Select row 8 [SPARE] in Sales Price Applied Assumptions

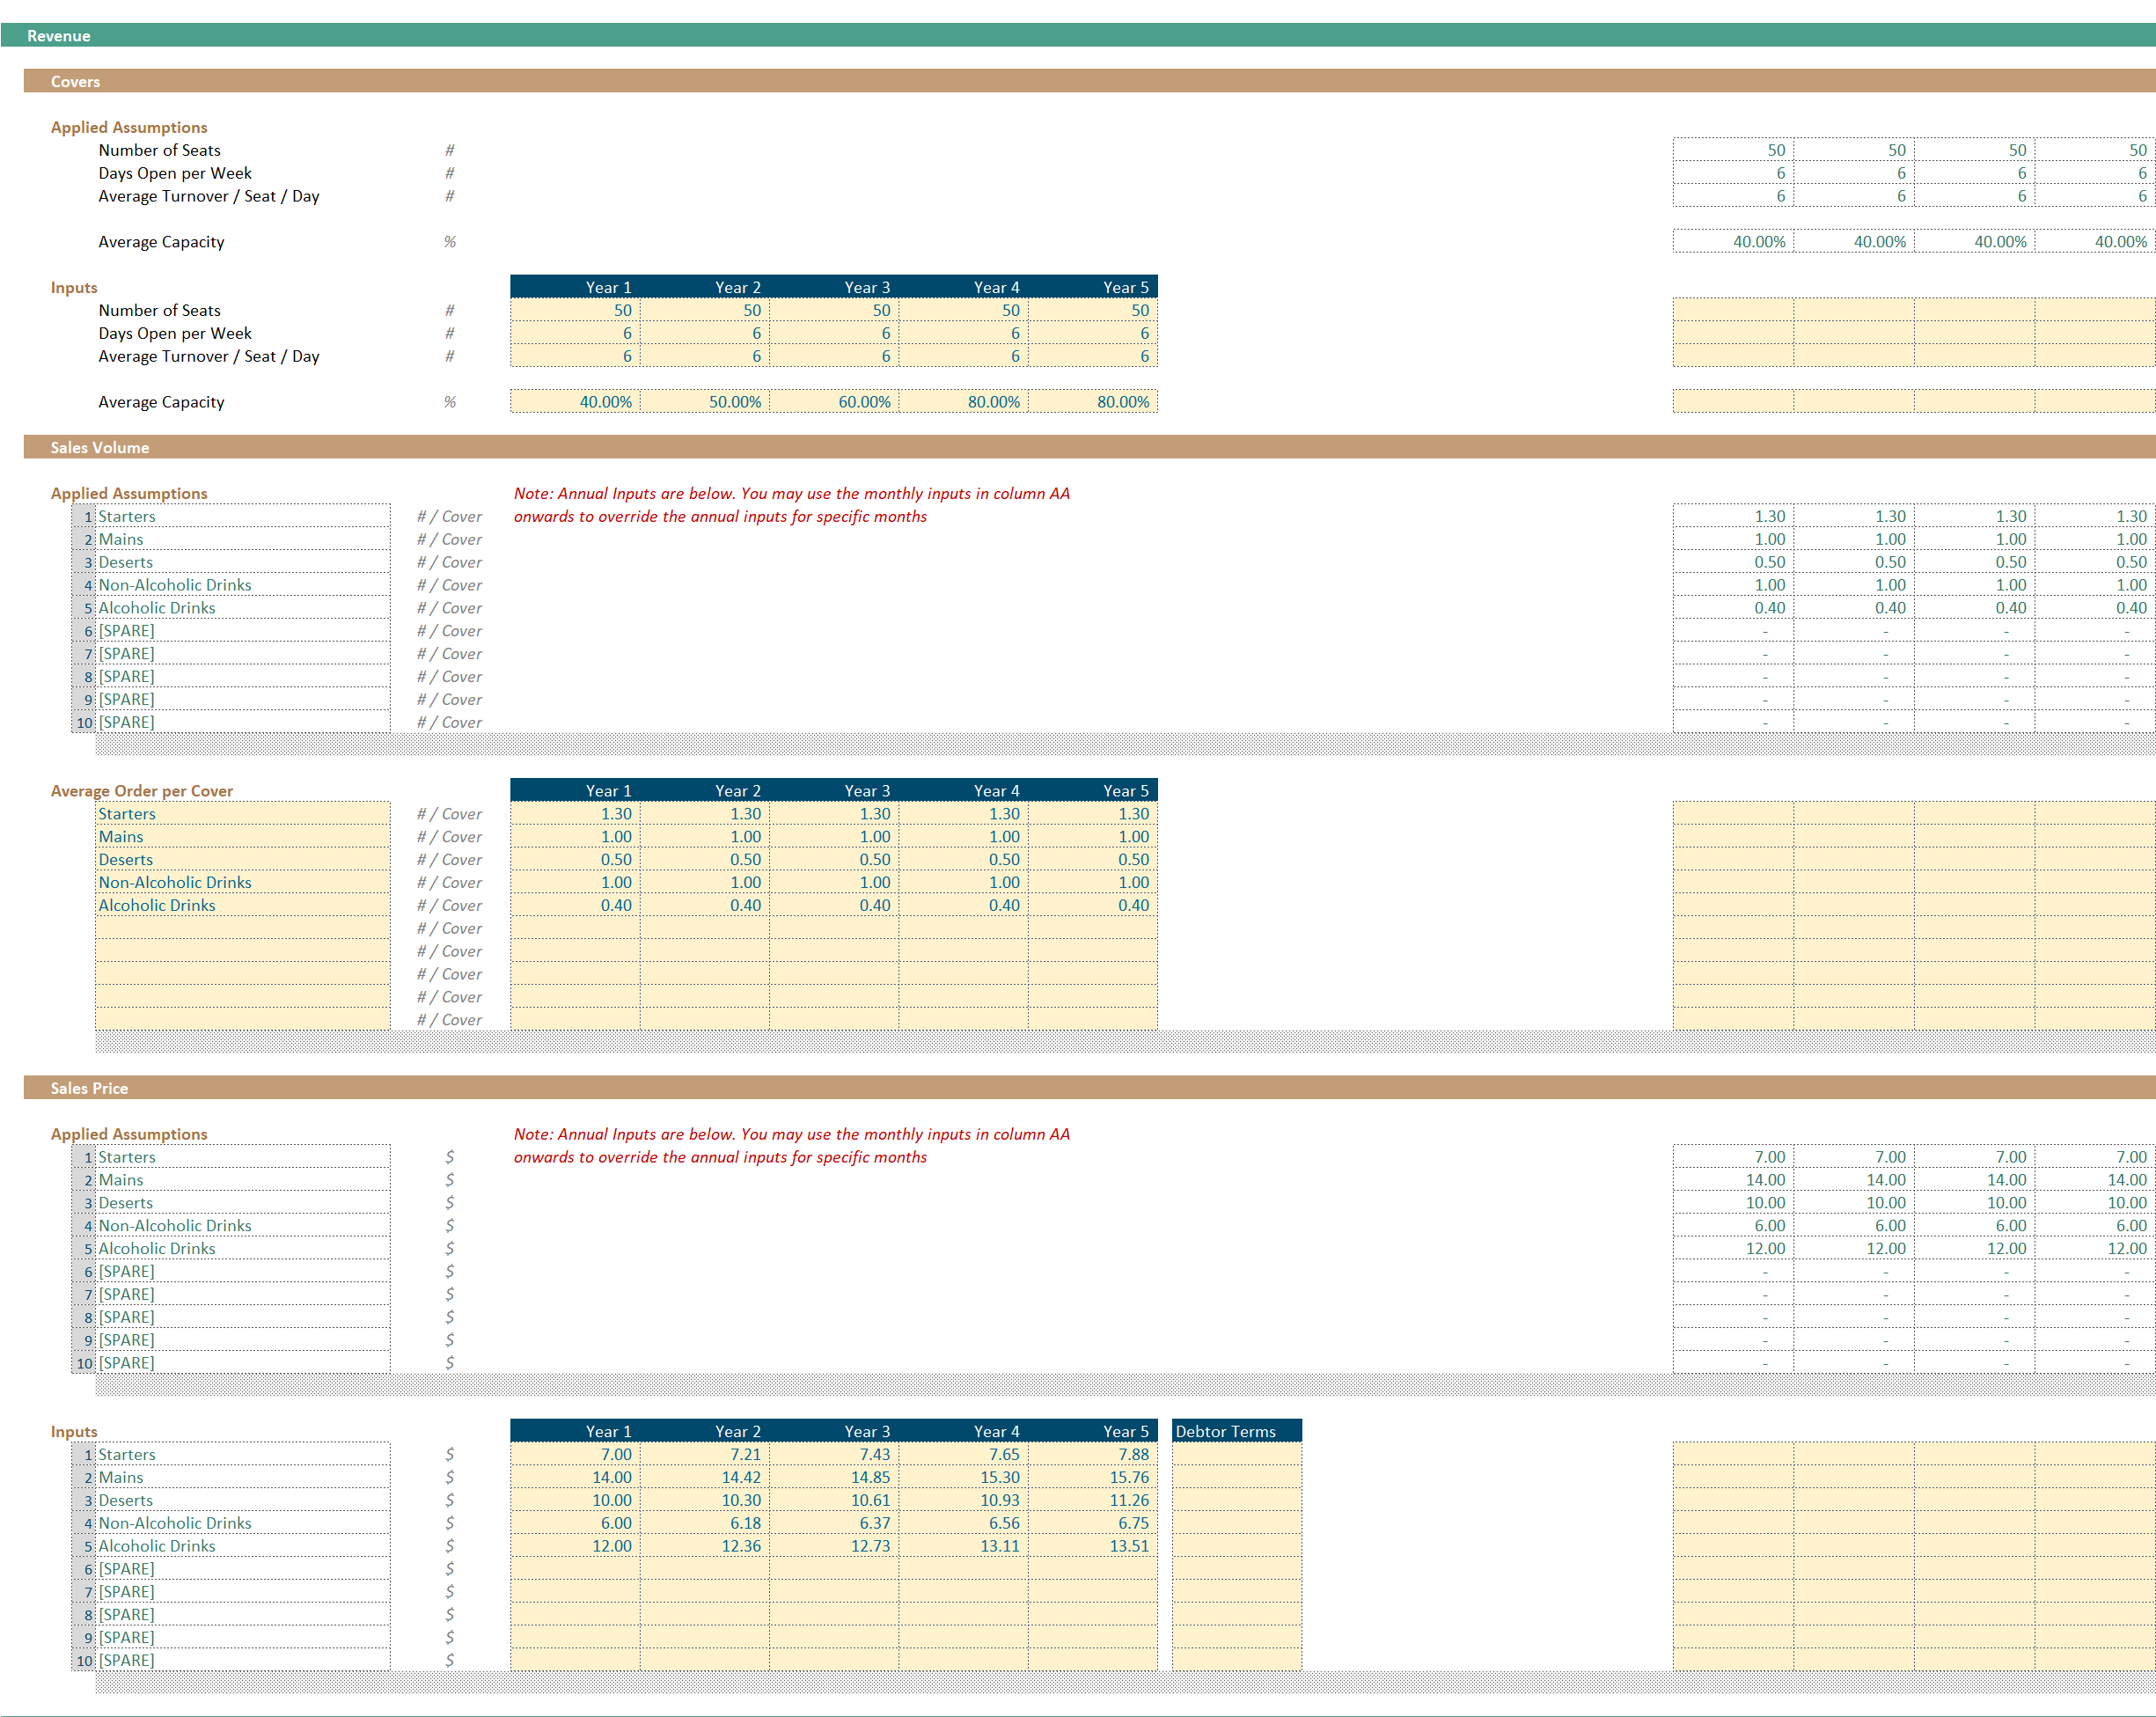click(243, 1318)
